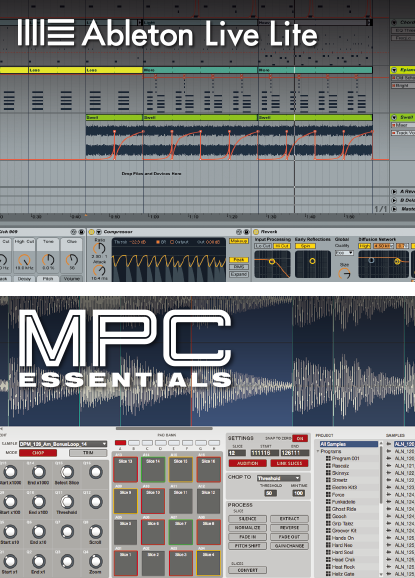Click the Zoom Q-Link knob
415x578 pixels.
coord(95,561)
